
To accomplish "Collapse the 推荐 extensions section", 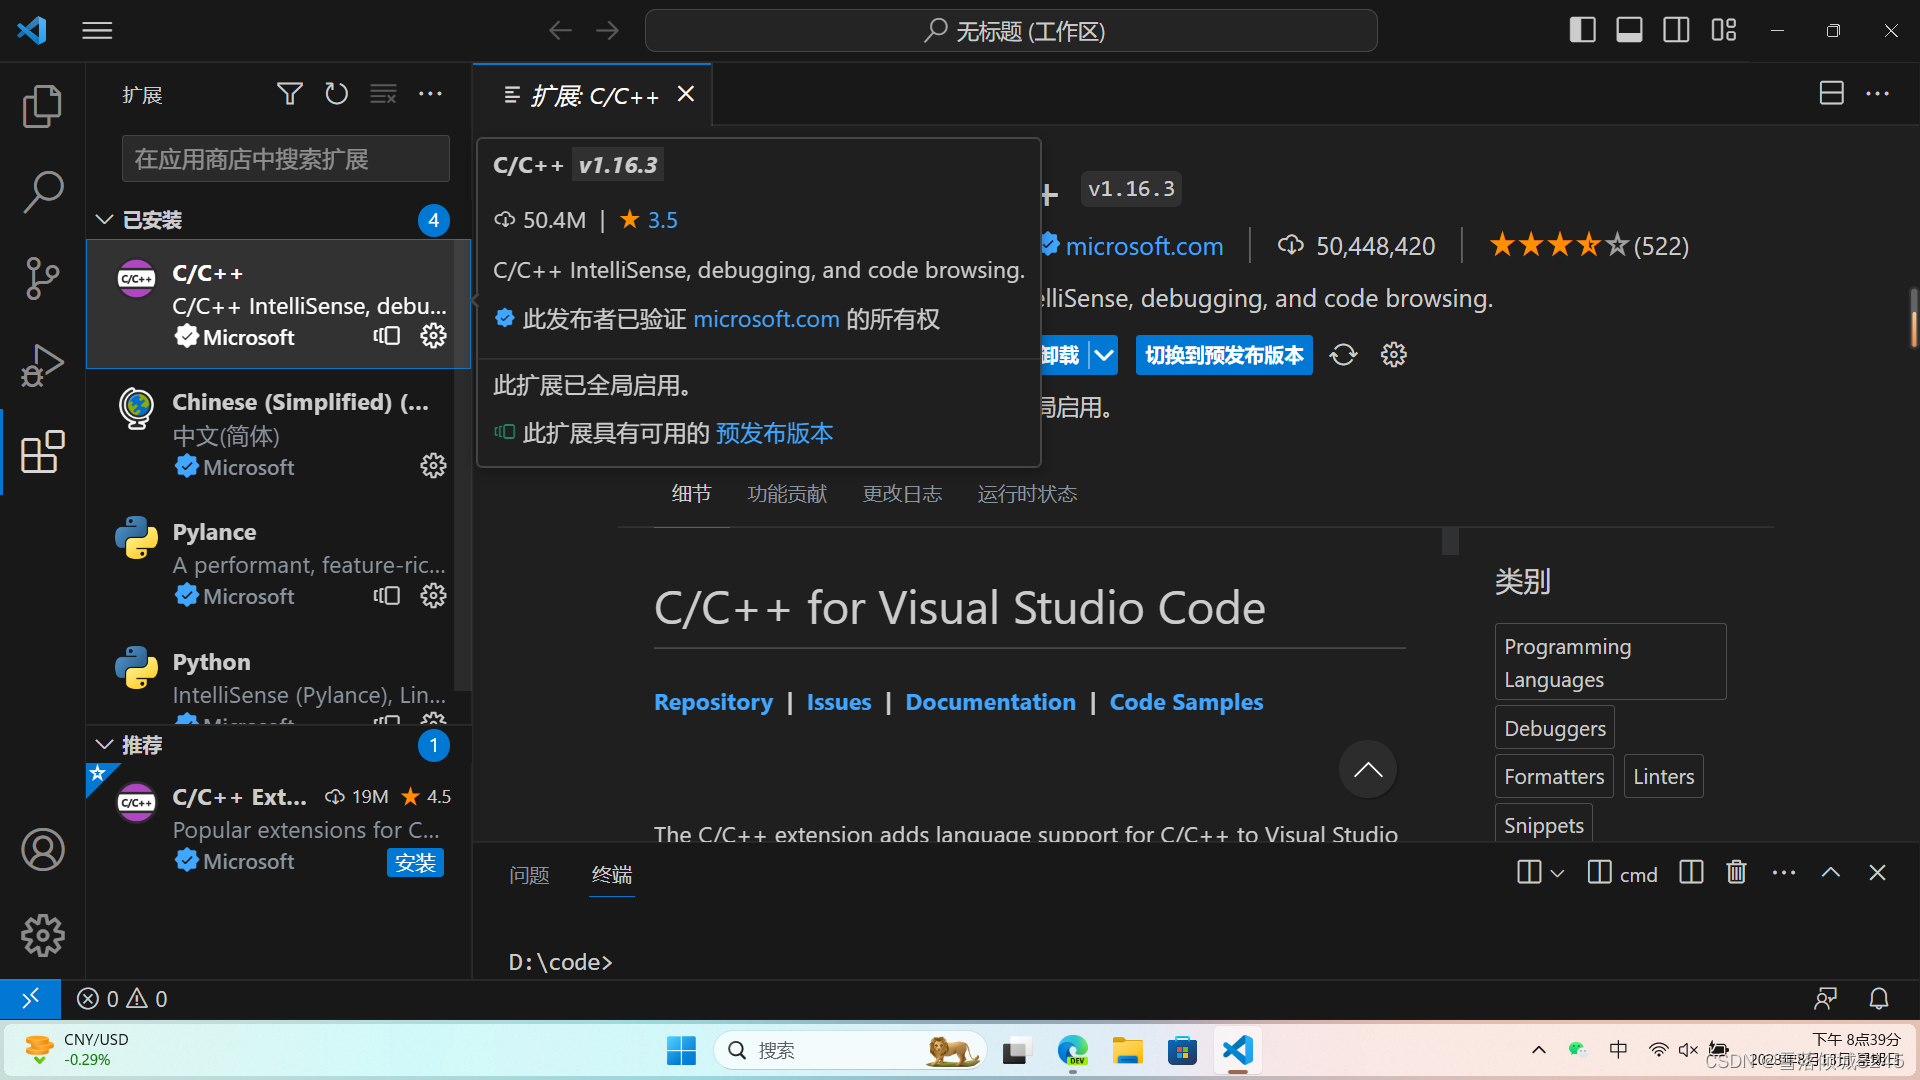I will (104, 744).
